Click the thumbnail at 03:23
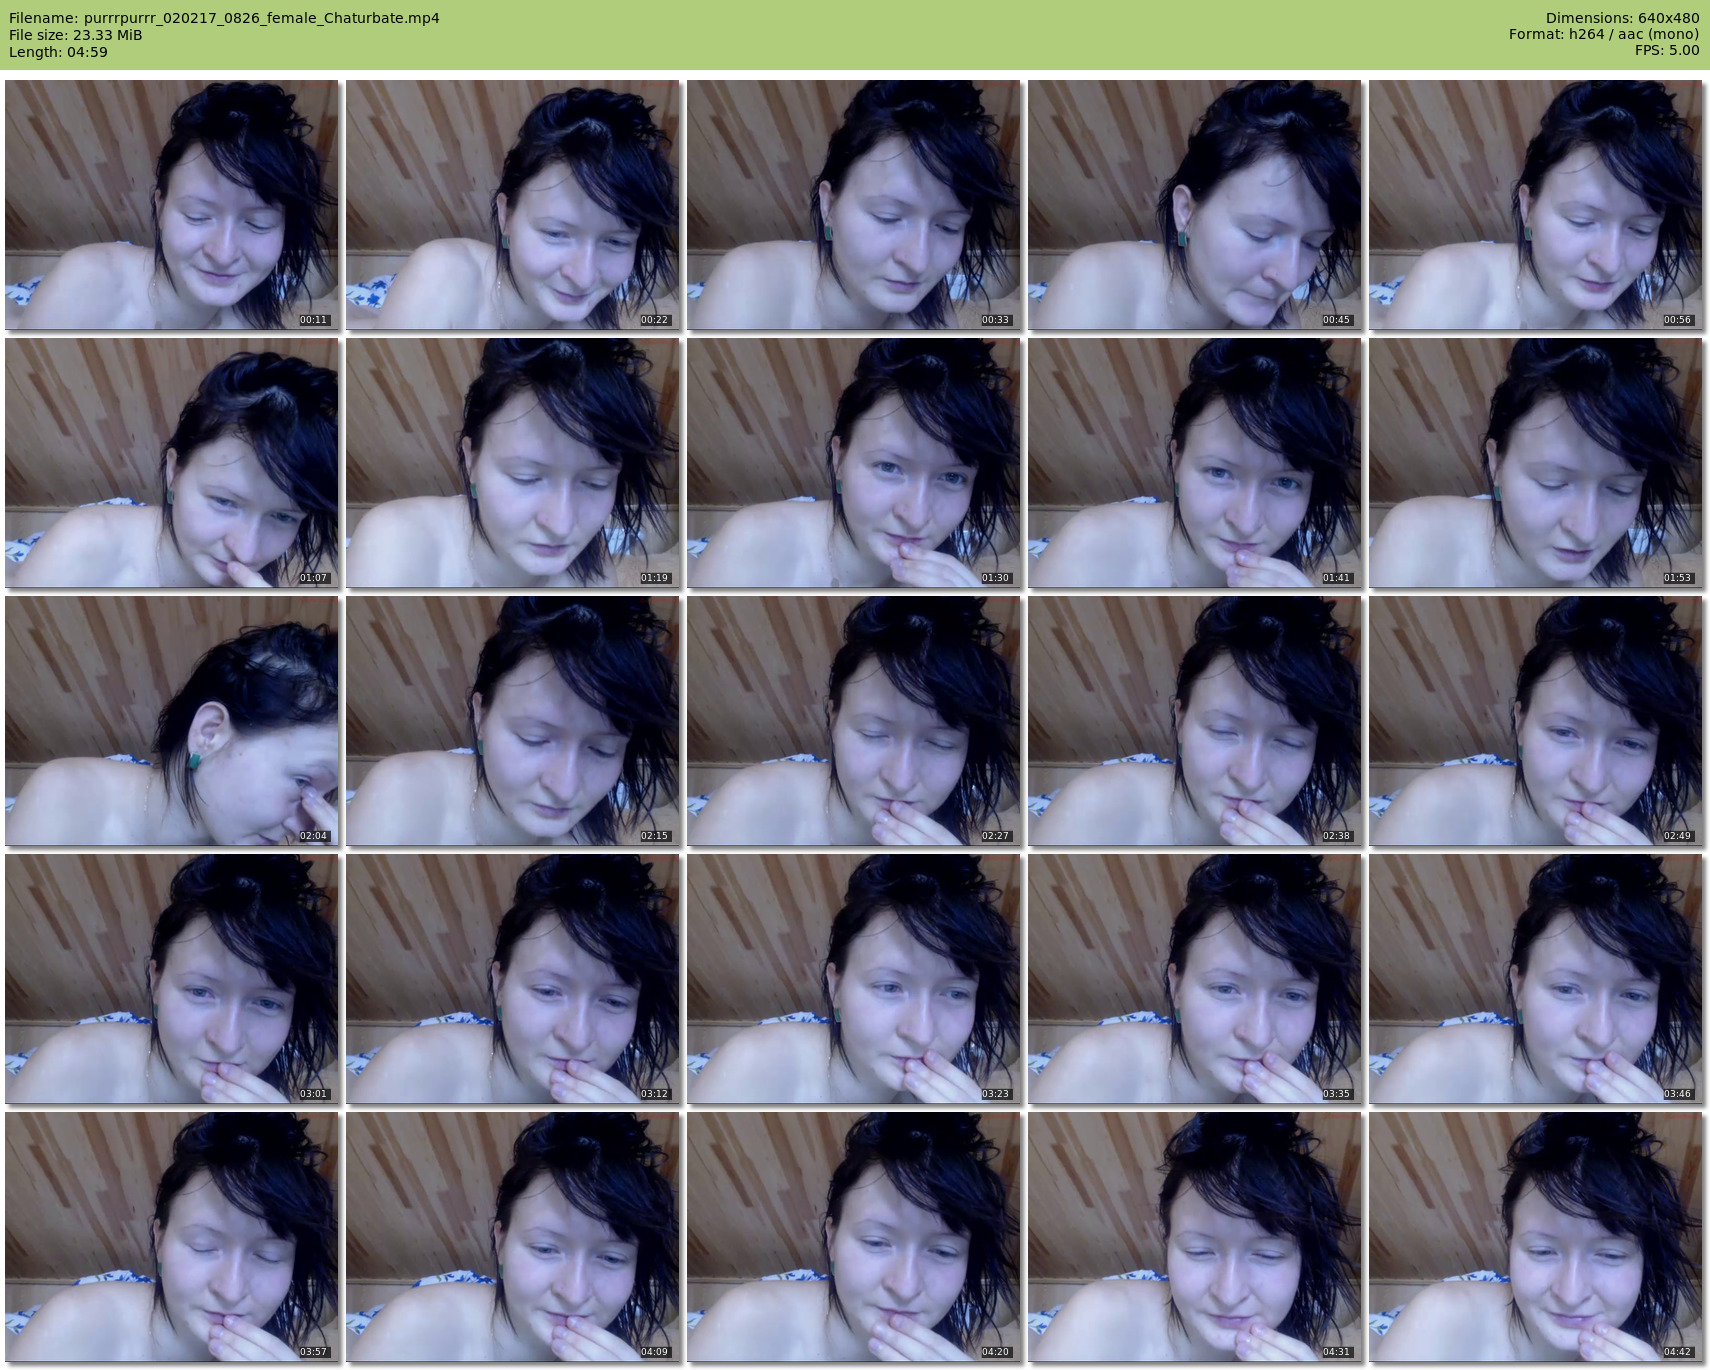 pos(854,979)
